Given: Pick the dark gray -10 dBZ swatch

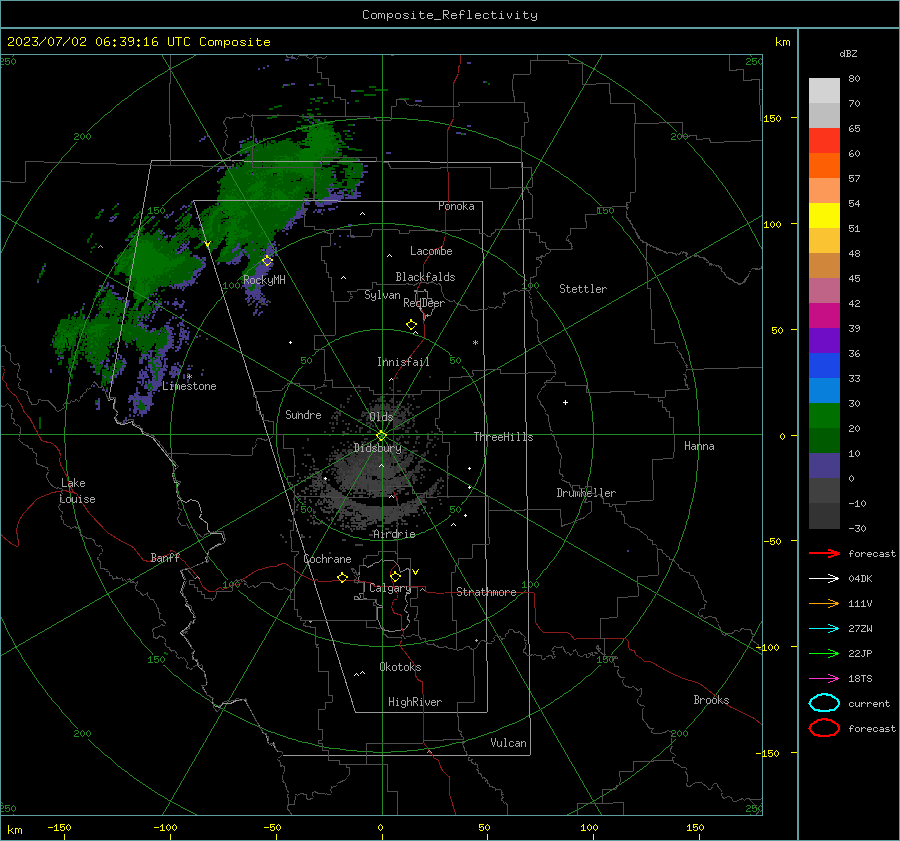Looking at the screenshot, I should pyautogui.click(x=824, y=516).
